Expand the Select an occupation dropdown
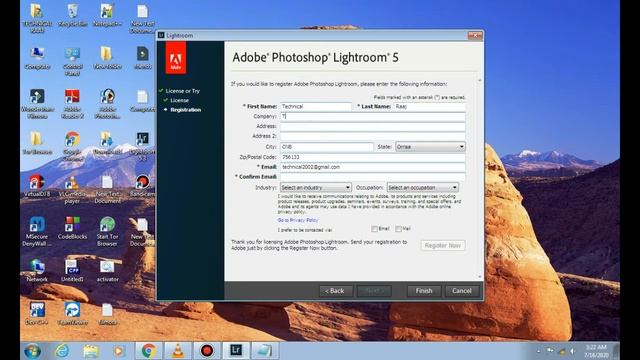 (x=422, y=187)
